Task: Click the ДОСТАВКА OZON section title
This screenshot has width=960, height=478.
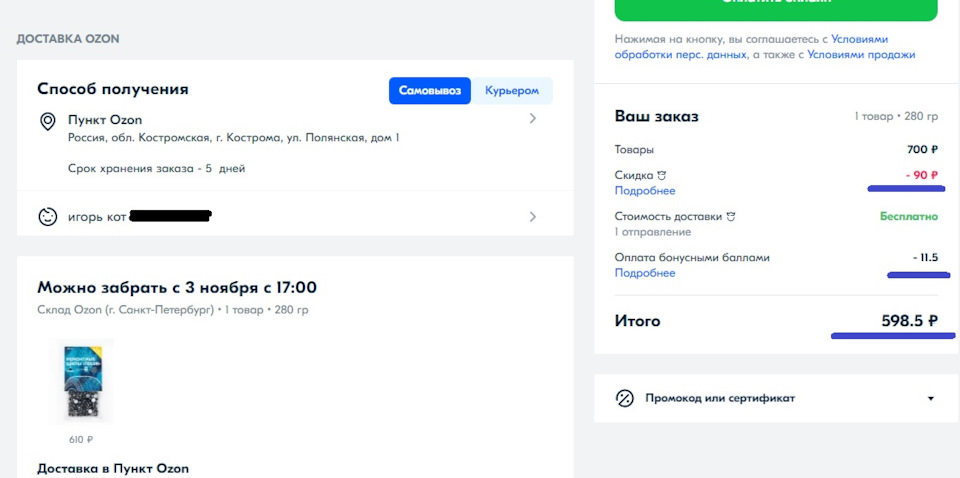Action: click(x=67, y=39)
